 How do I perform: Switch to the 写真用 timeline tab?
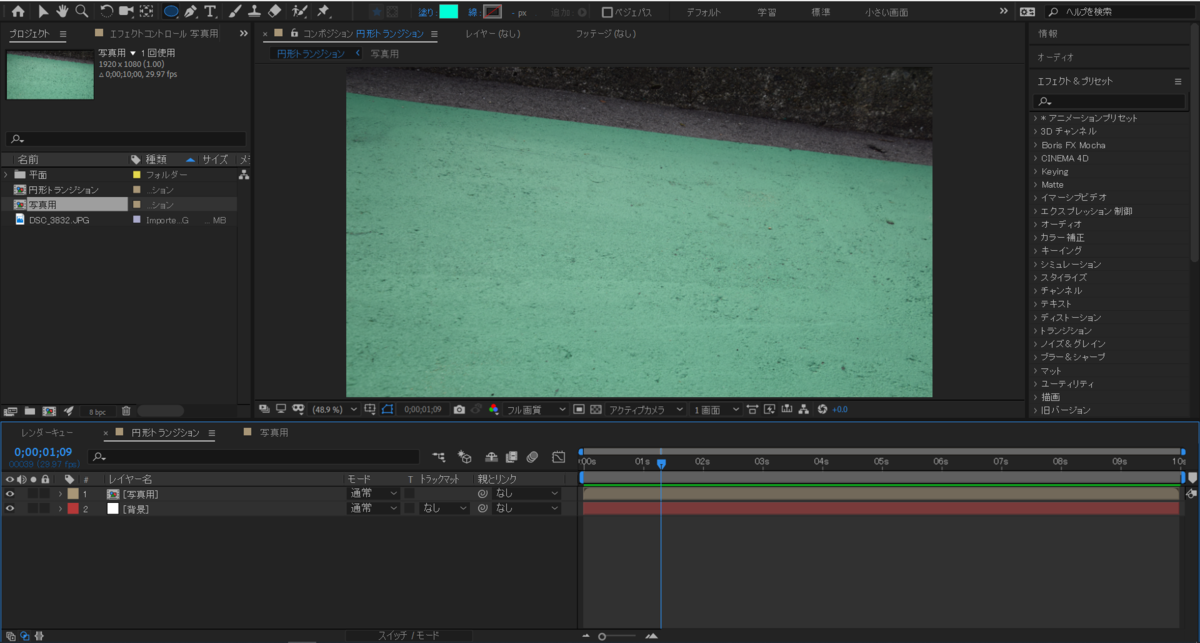273,433
